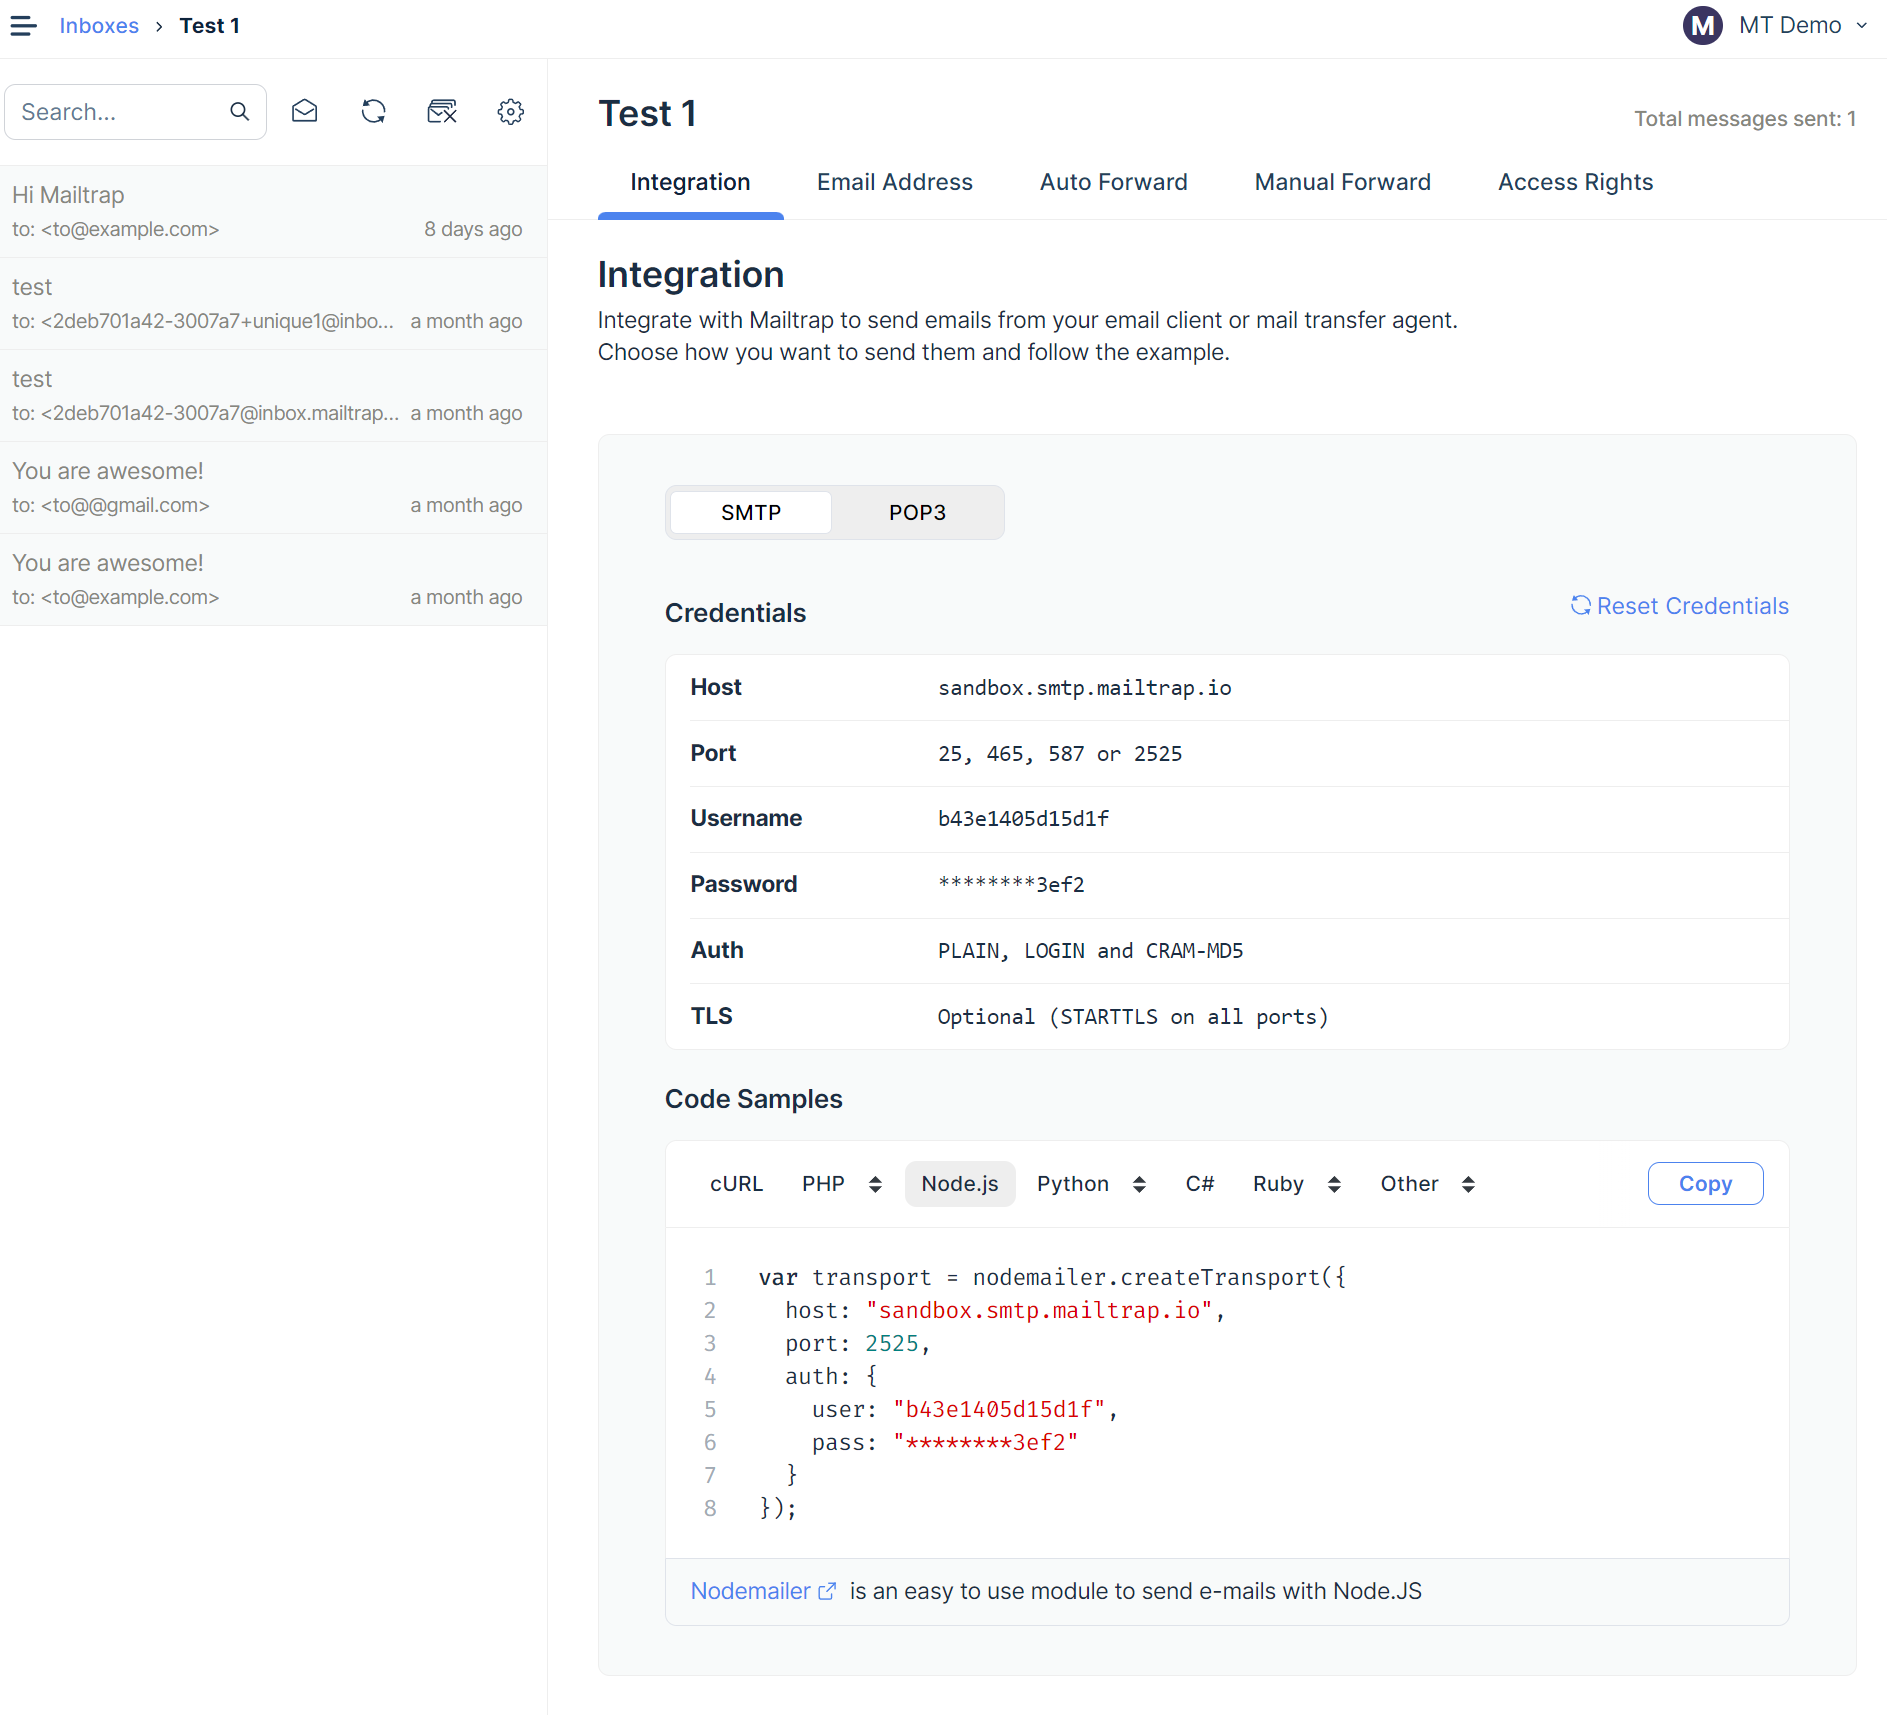The width and height of the screenshot is (1887, 1715).
Task: Open Nodemailer via the external link icon
Action: (828, 1591)
